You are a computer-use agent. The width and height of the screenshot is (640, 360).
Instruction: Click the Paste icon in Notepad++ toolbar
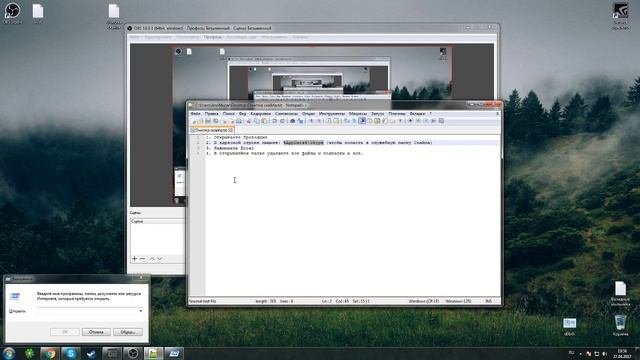[x=264, y=121]
